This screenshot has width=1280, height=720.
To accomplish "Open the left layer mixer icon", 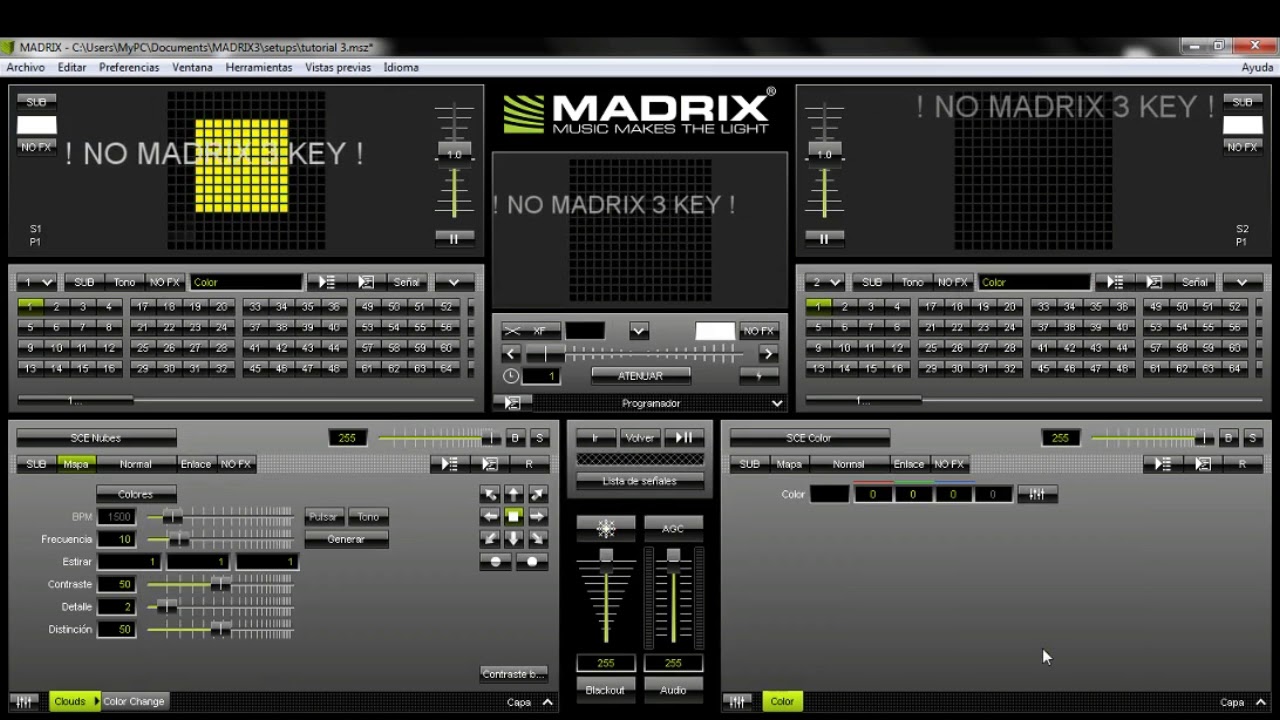I will [26, 702].
